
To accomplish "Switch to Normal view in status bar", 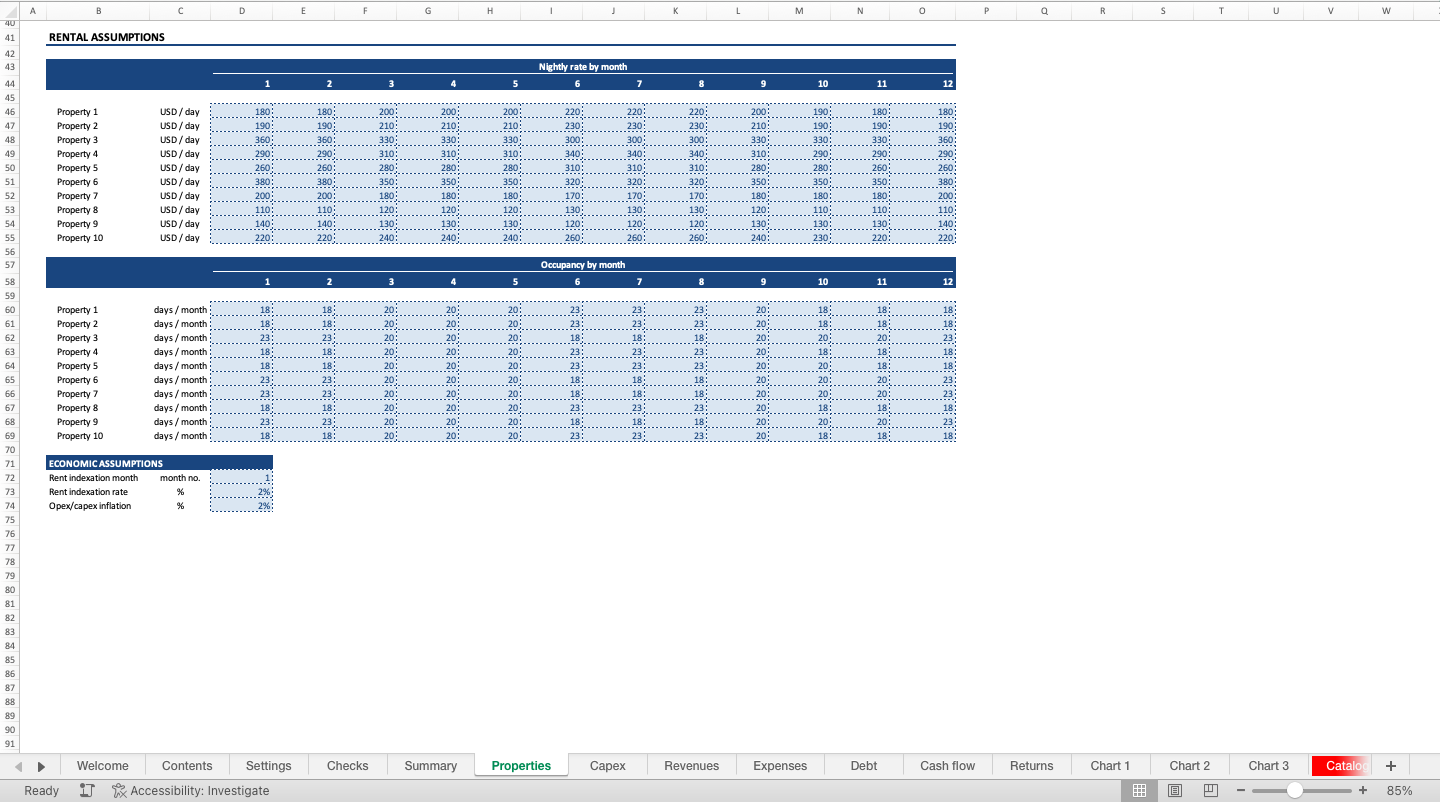I will coord(1139,790).
